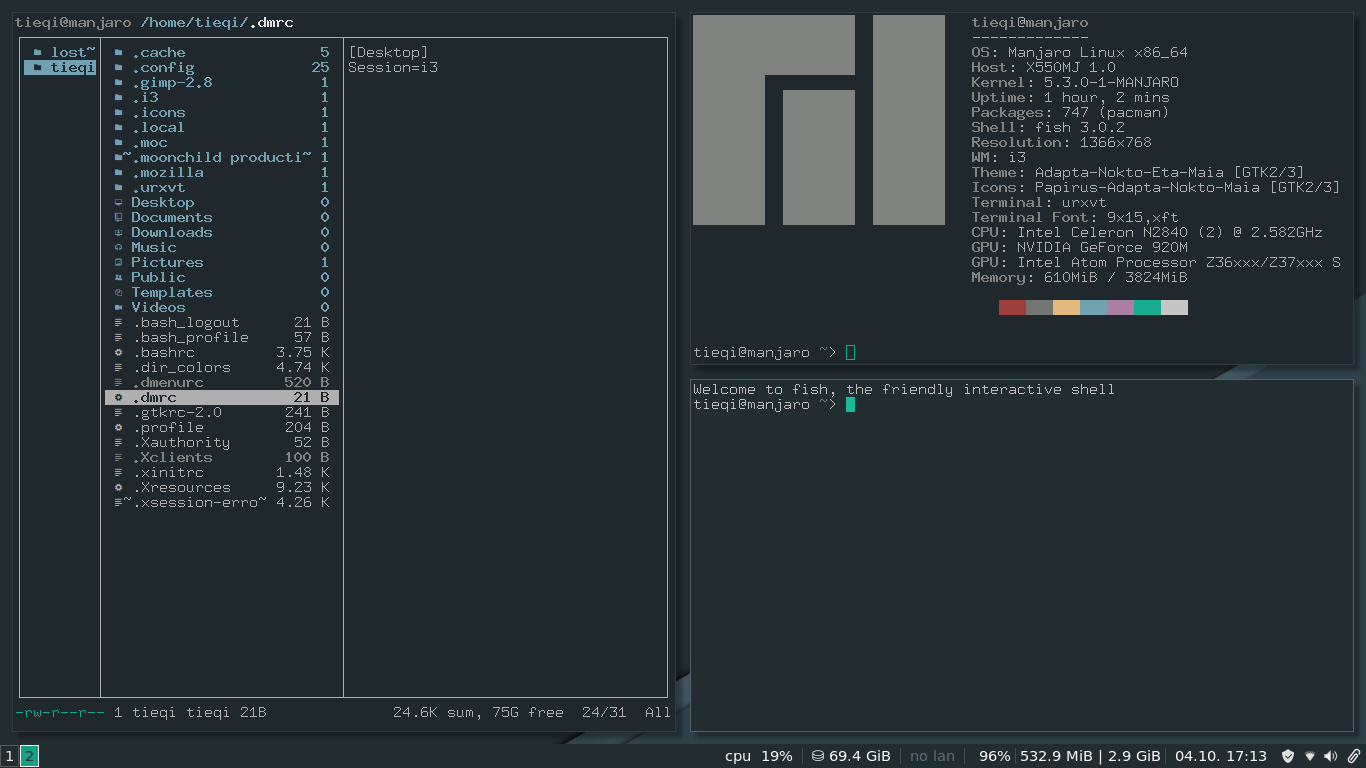The width and height of the screenshot is (1366, 768).
Task: Click the folder icon next to .config
Action: click(x=119, y=68)
